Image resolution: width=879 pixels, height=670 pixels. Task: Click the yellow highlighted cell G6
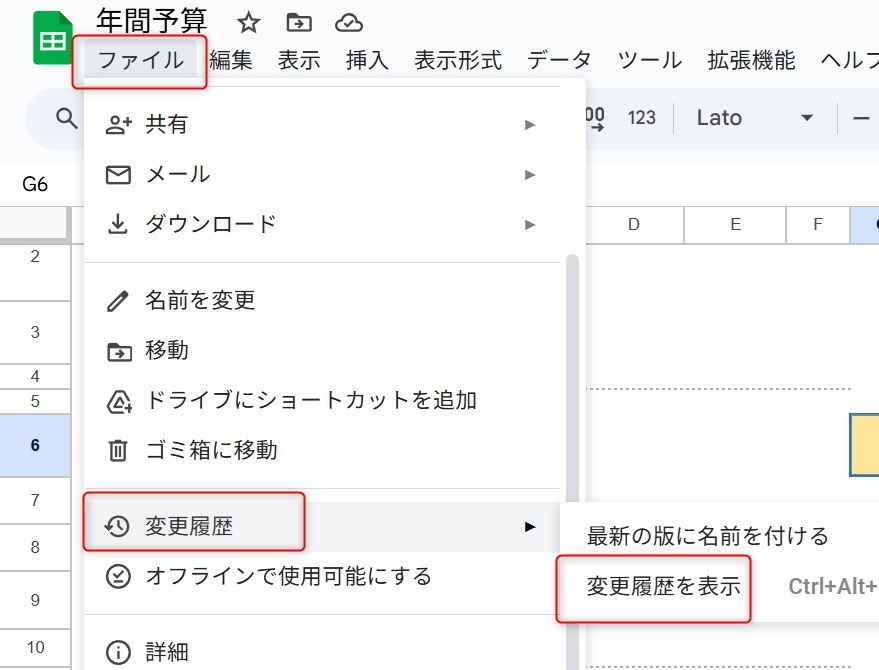(x=864, y=445)
